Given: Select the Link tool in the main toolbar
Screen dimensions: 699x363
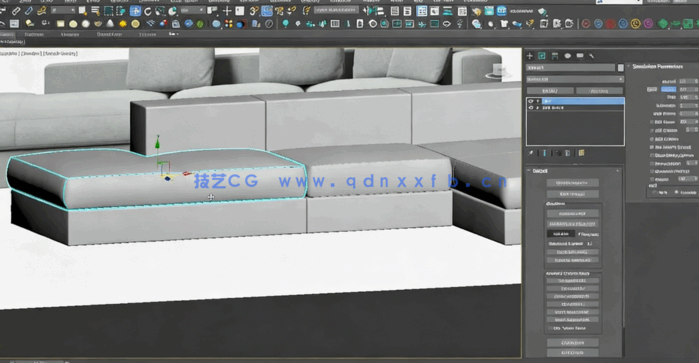Looking at the screenshot, I should (x=16, y=11).
